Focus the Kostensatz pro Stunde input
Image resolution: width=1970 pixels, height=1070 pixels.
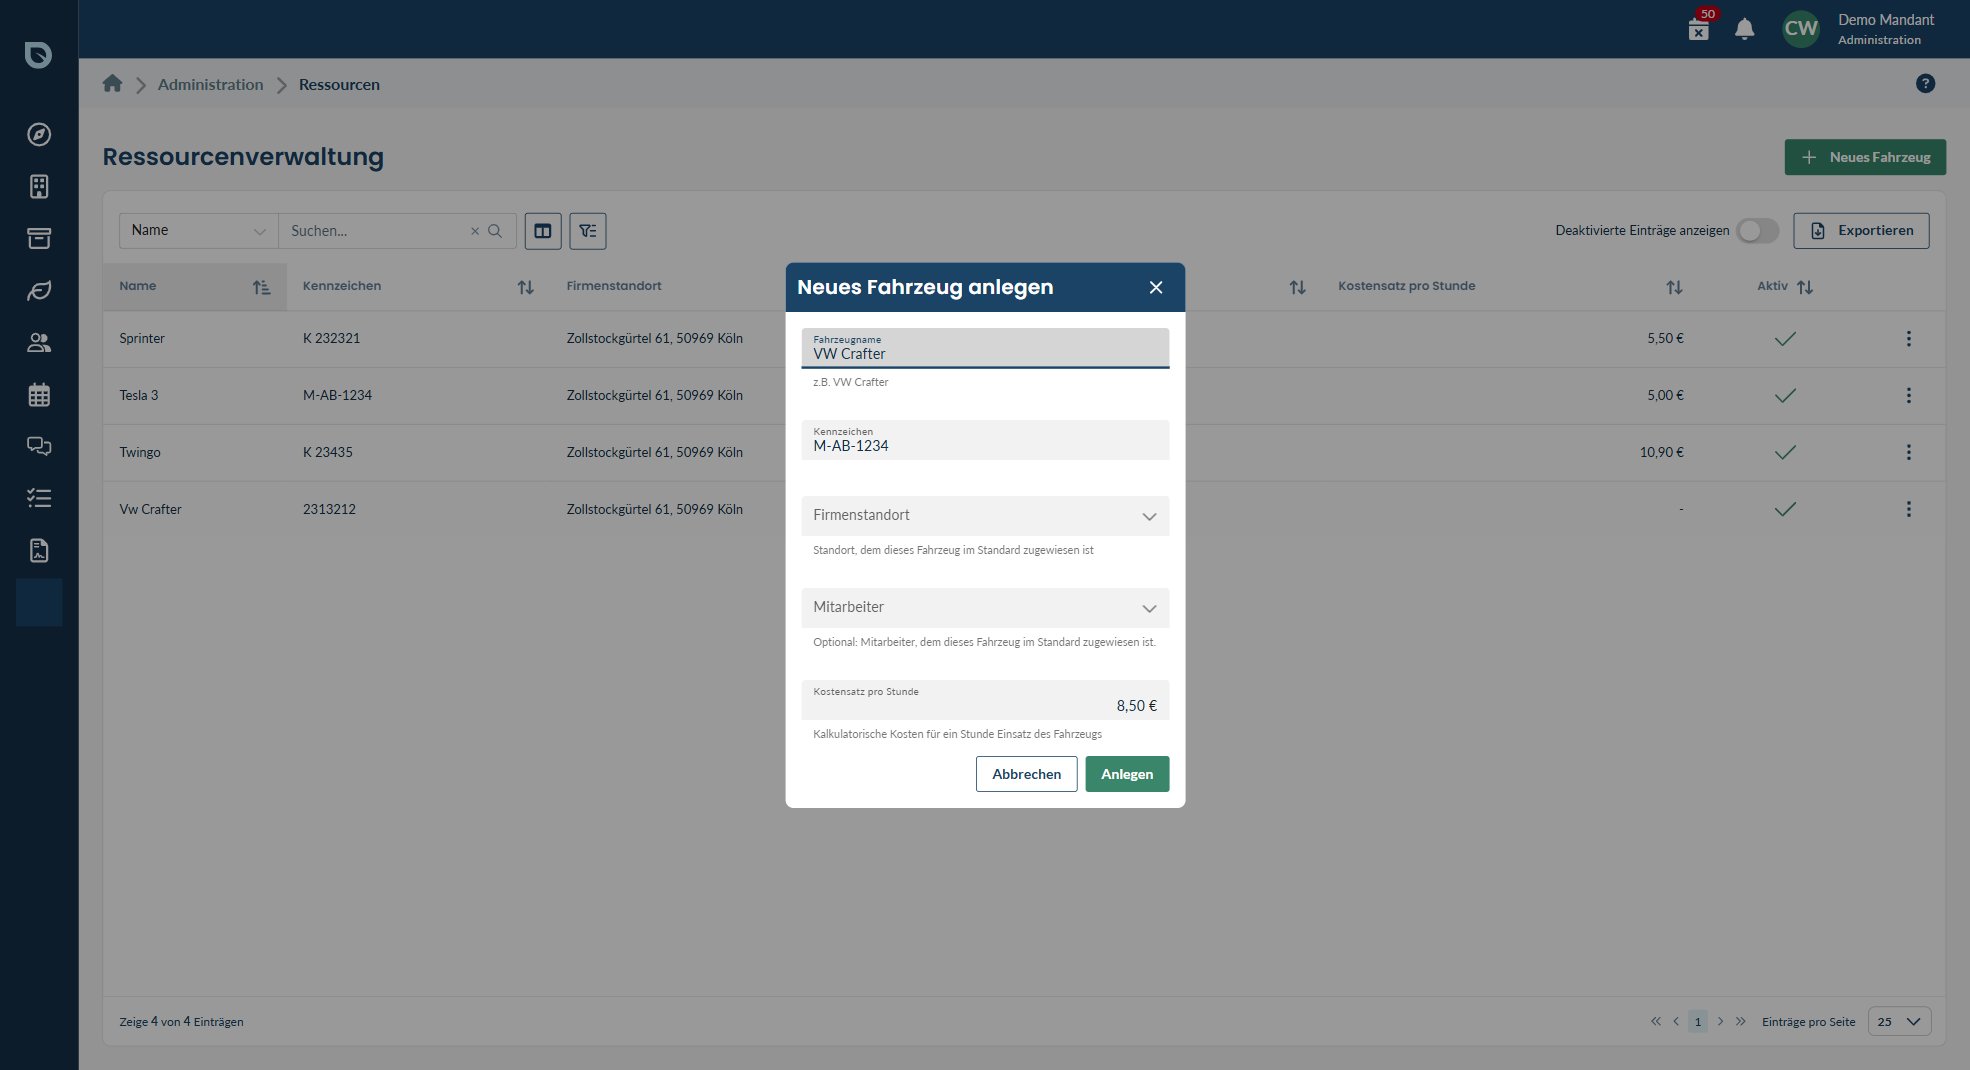click(x=985, y=700)
